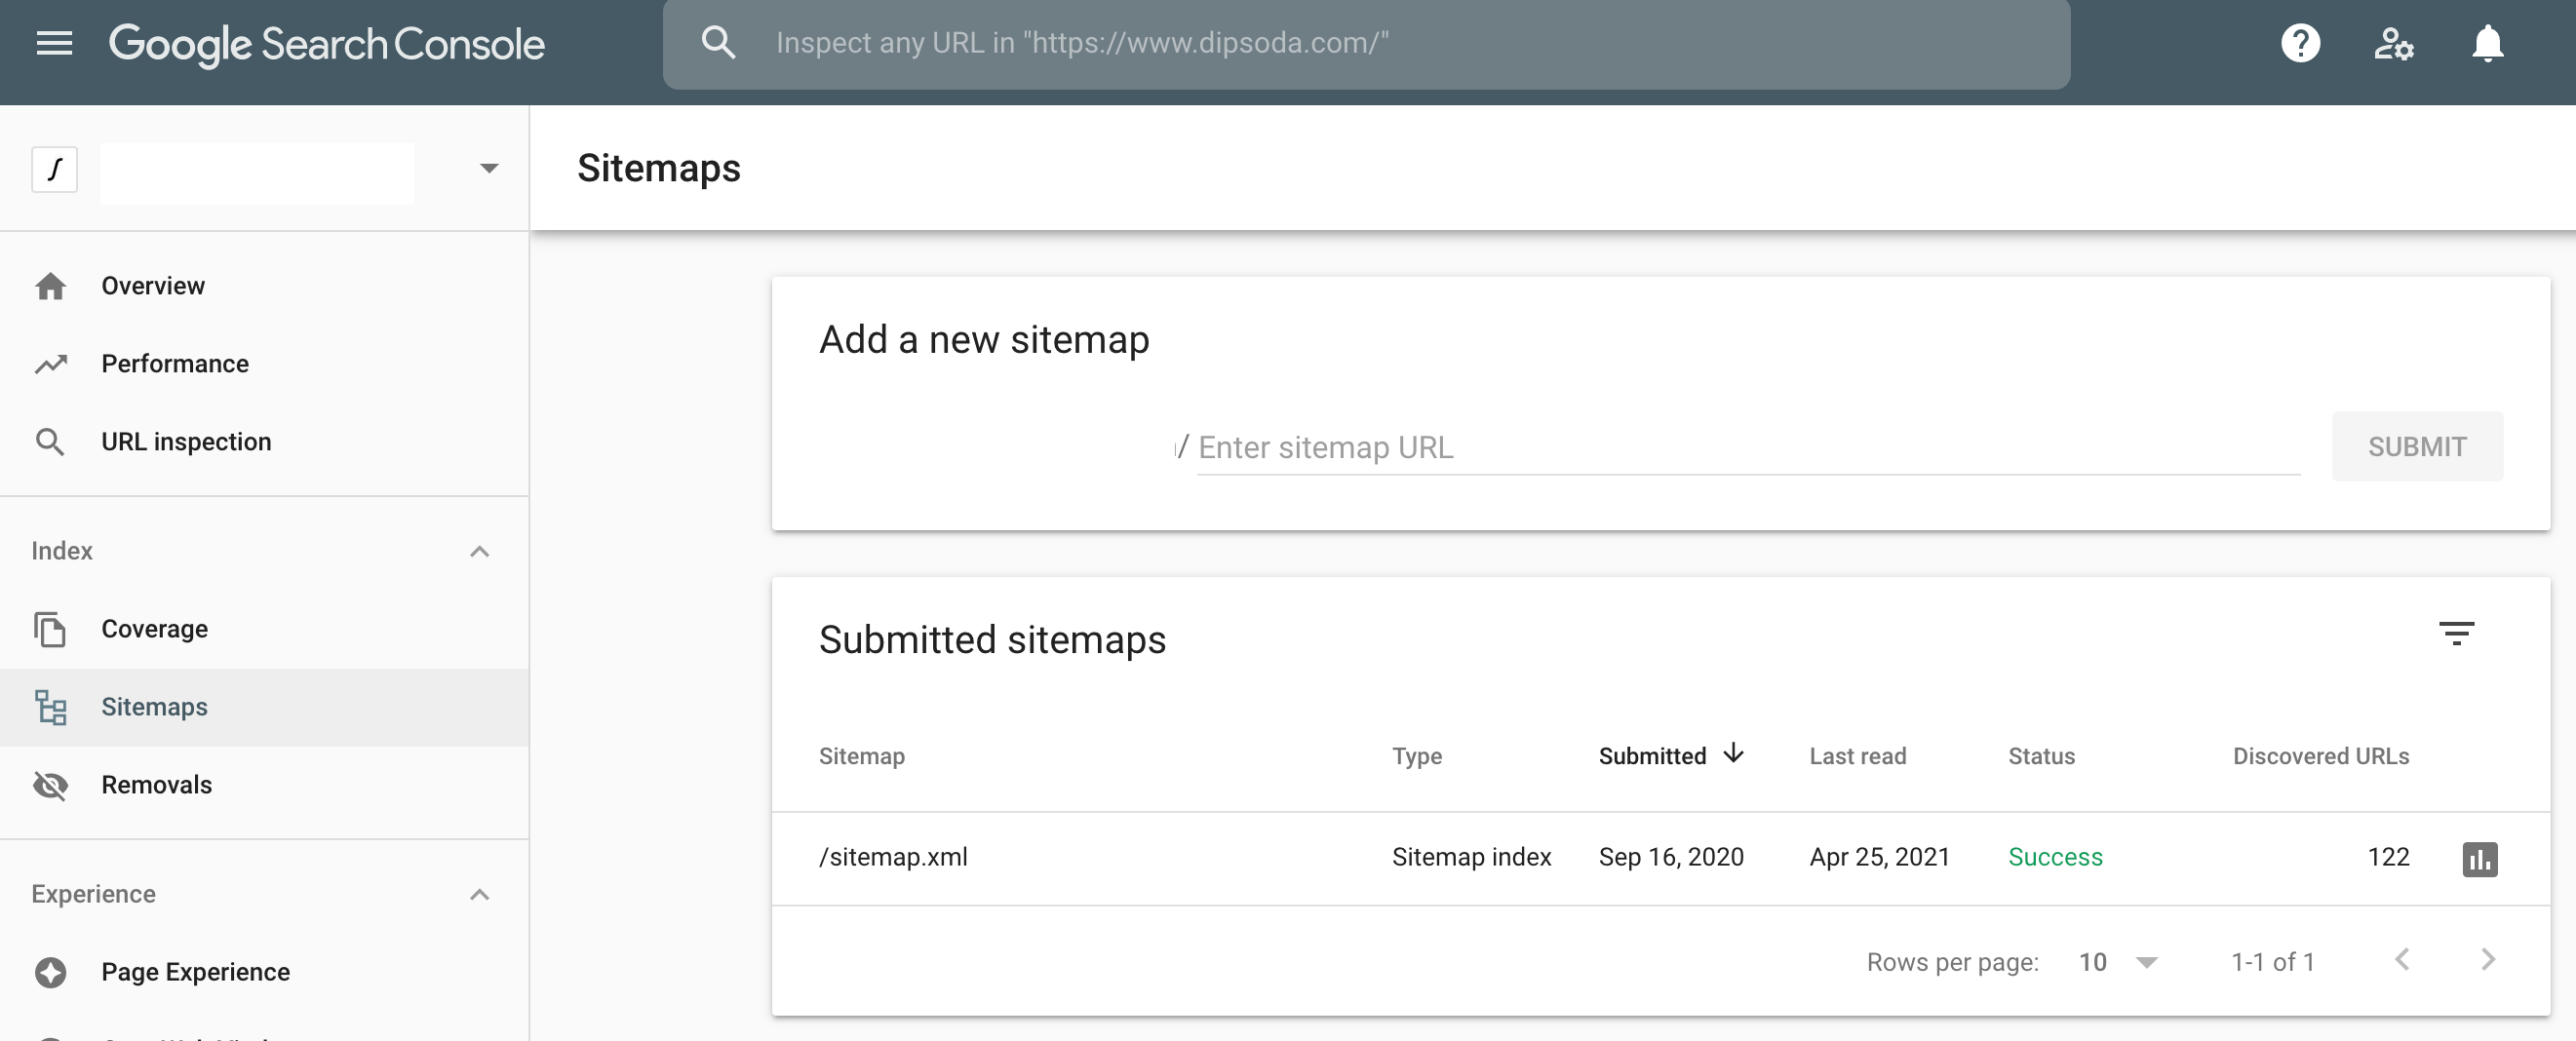The image size is (2576, 1041).
Task: Click the URL inspection magnifier icon
Action: 50,442
